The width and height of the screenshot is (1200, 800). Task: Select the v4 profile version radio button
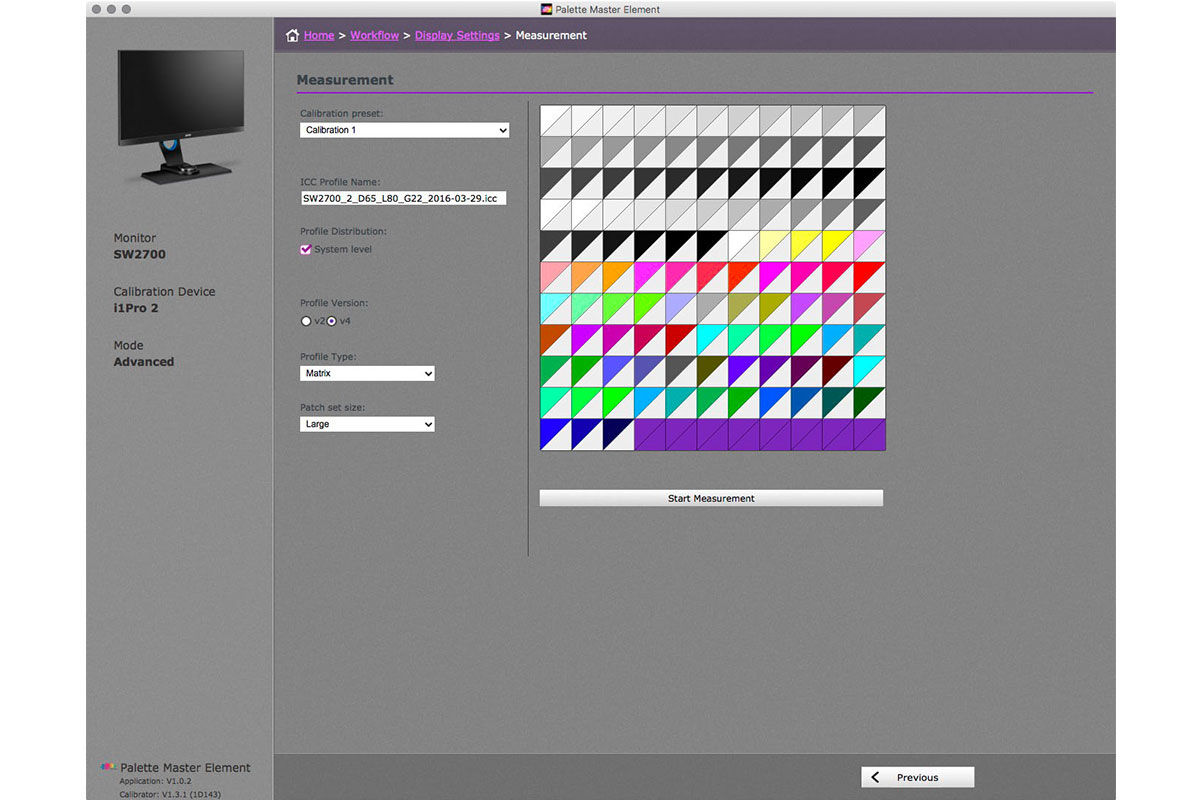[332, 321]
